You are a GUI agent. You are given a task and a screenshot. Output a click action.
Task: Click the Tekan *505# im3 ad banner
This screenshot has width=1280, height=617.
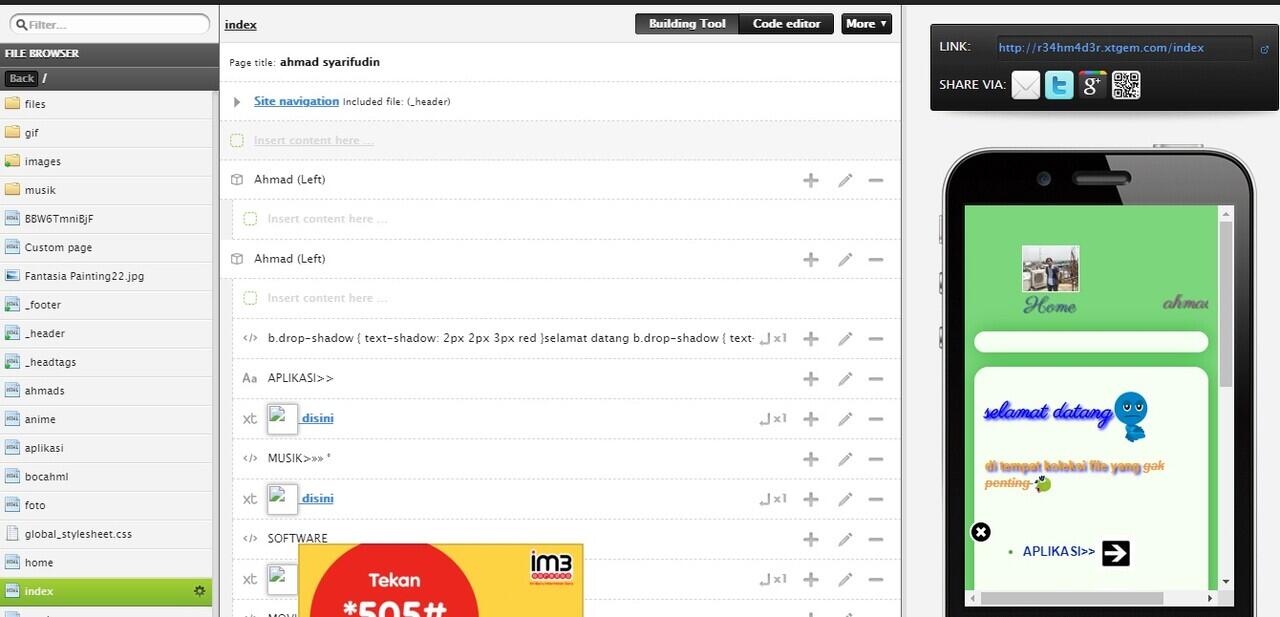pos(440,580)
